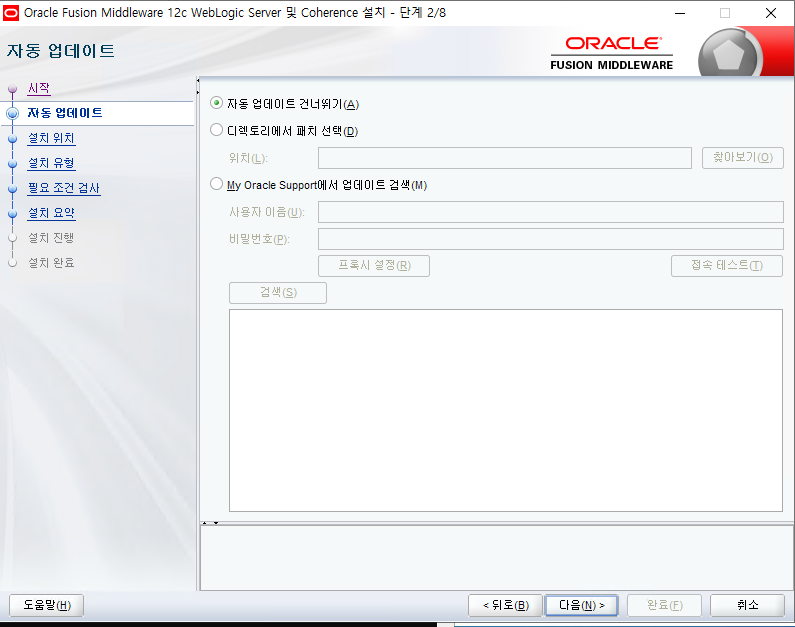Screen dimensions: 795x627
Task: Go back with 뒤로 button
Action: point(505,605)
